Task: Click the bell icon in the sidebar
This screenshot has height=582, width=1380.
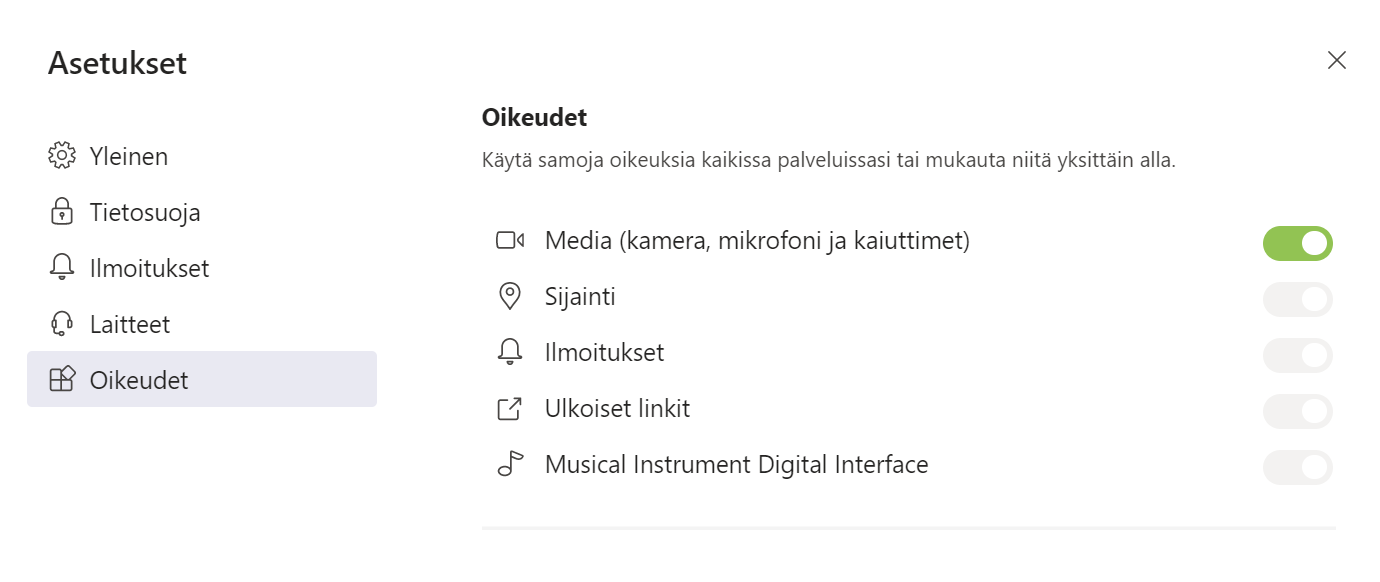Action: [x=62, y=268]
